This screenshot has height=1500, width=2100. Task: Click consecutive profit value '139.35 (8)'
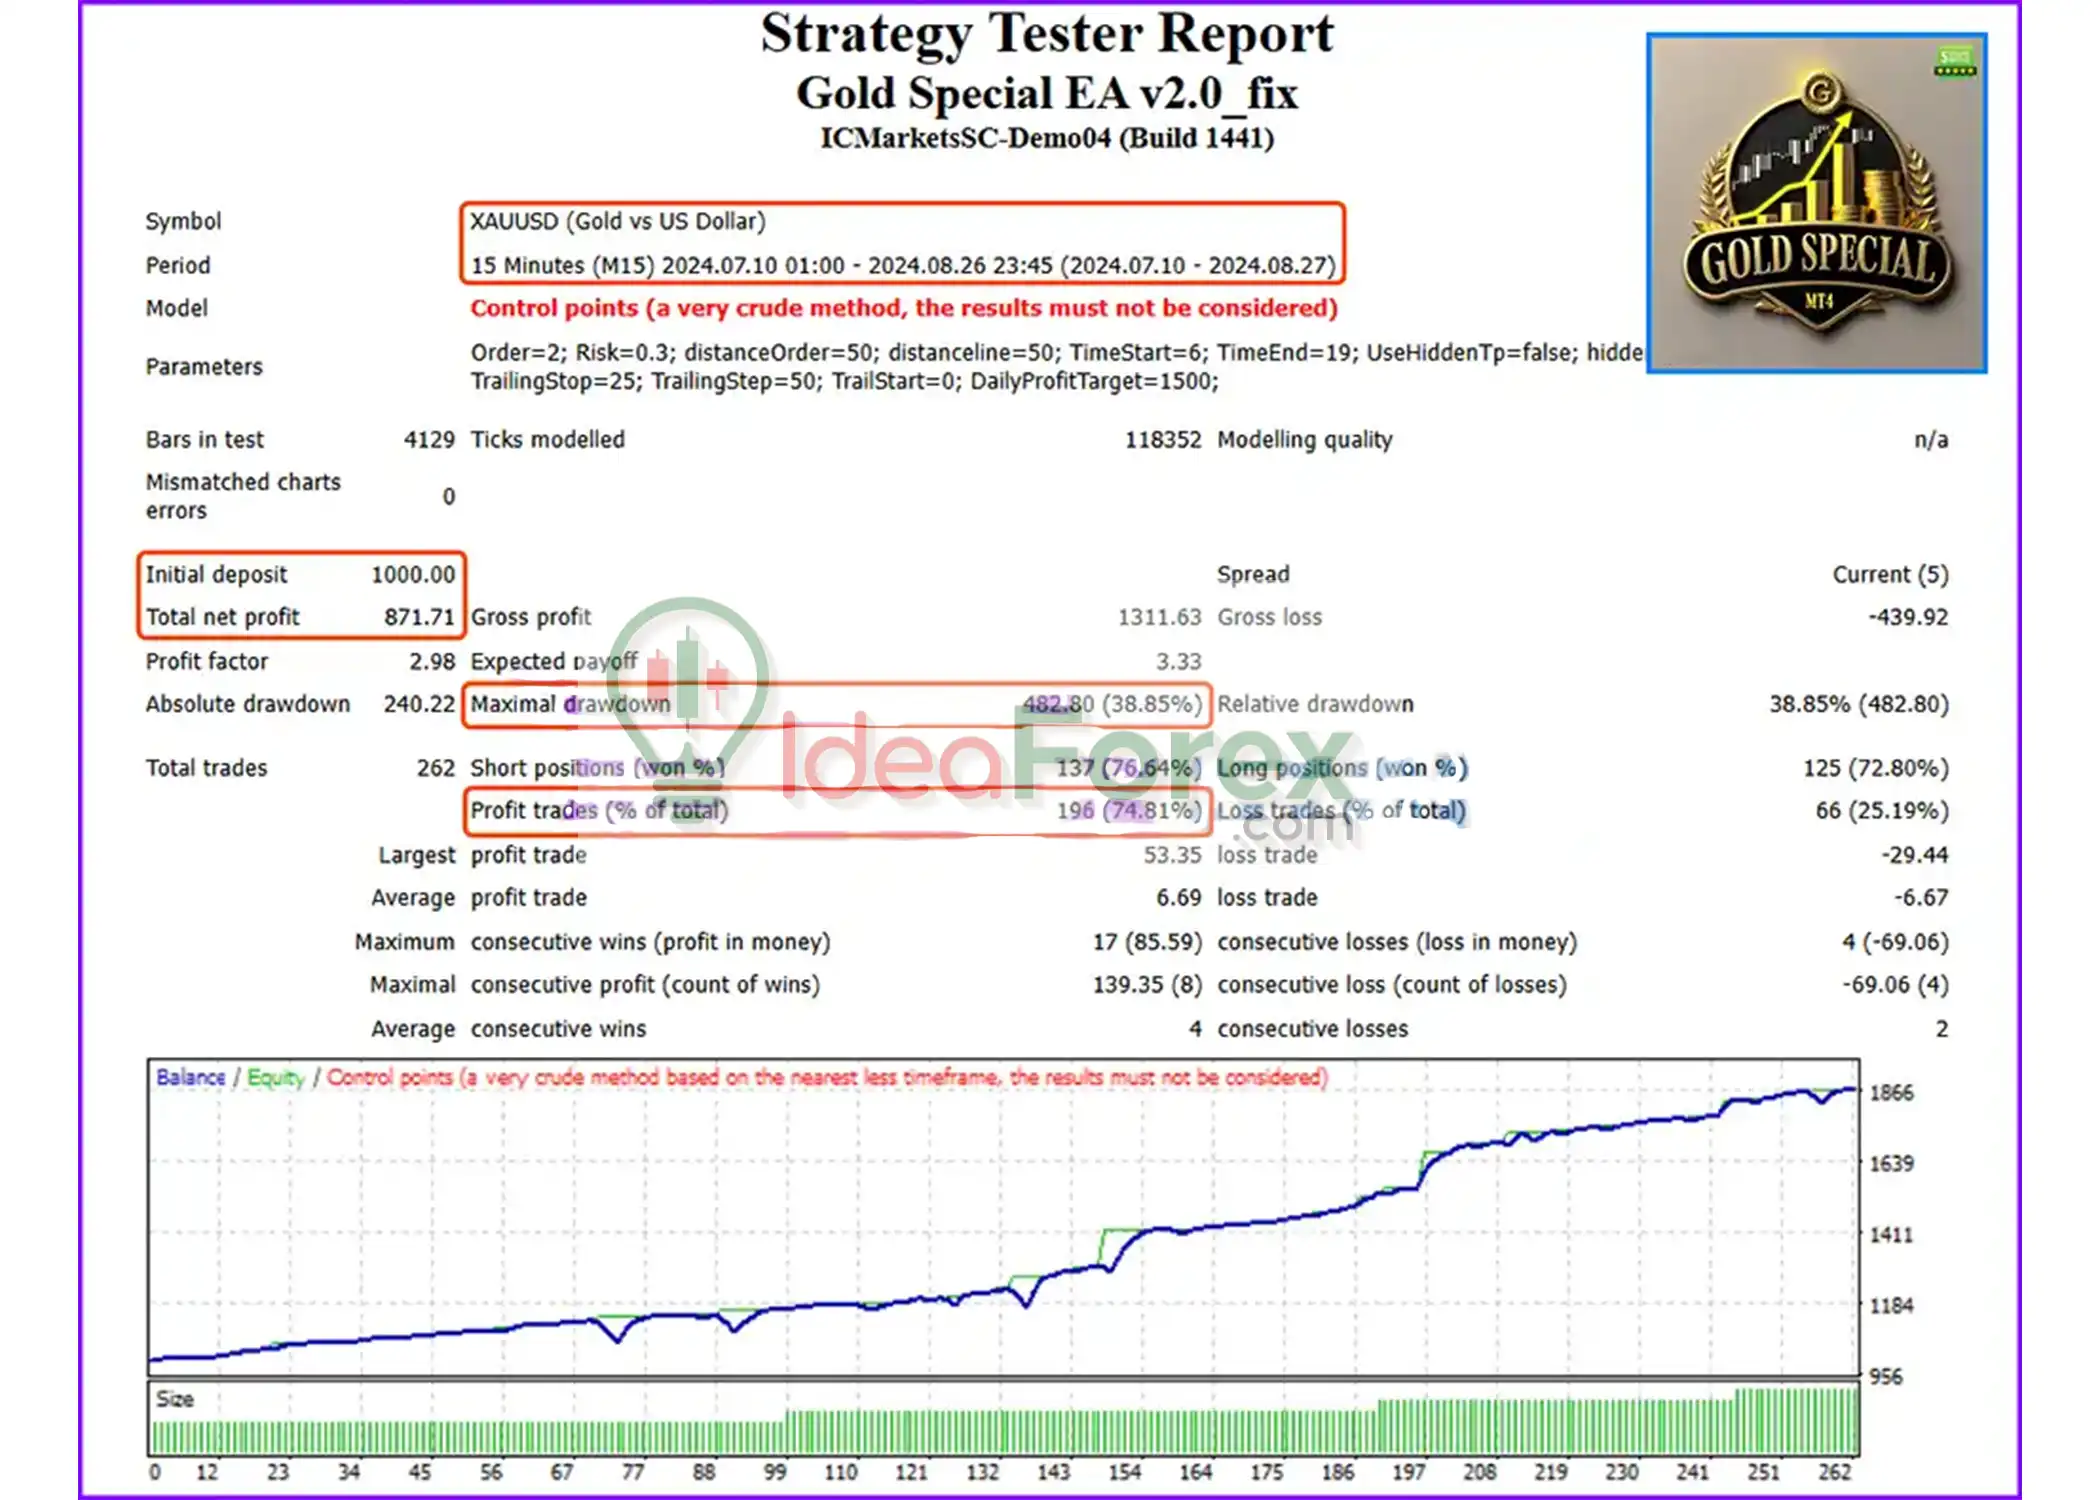click(1147, 985)
